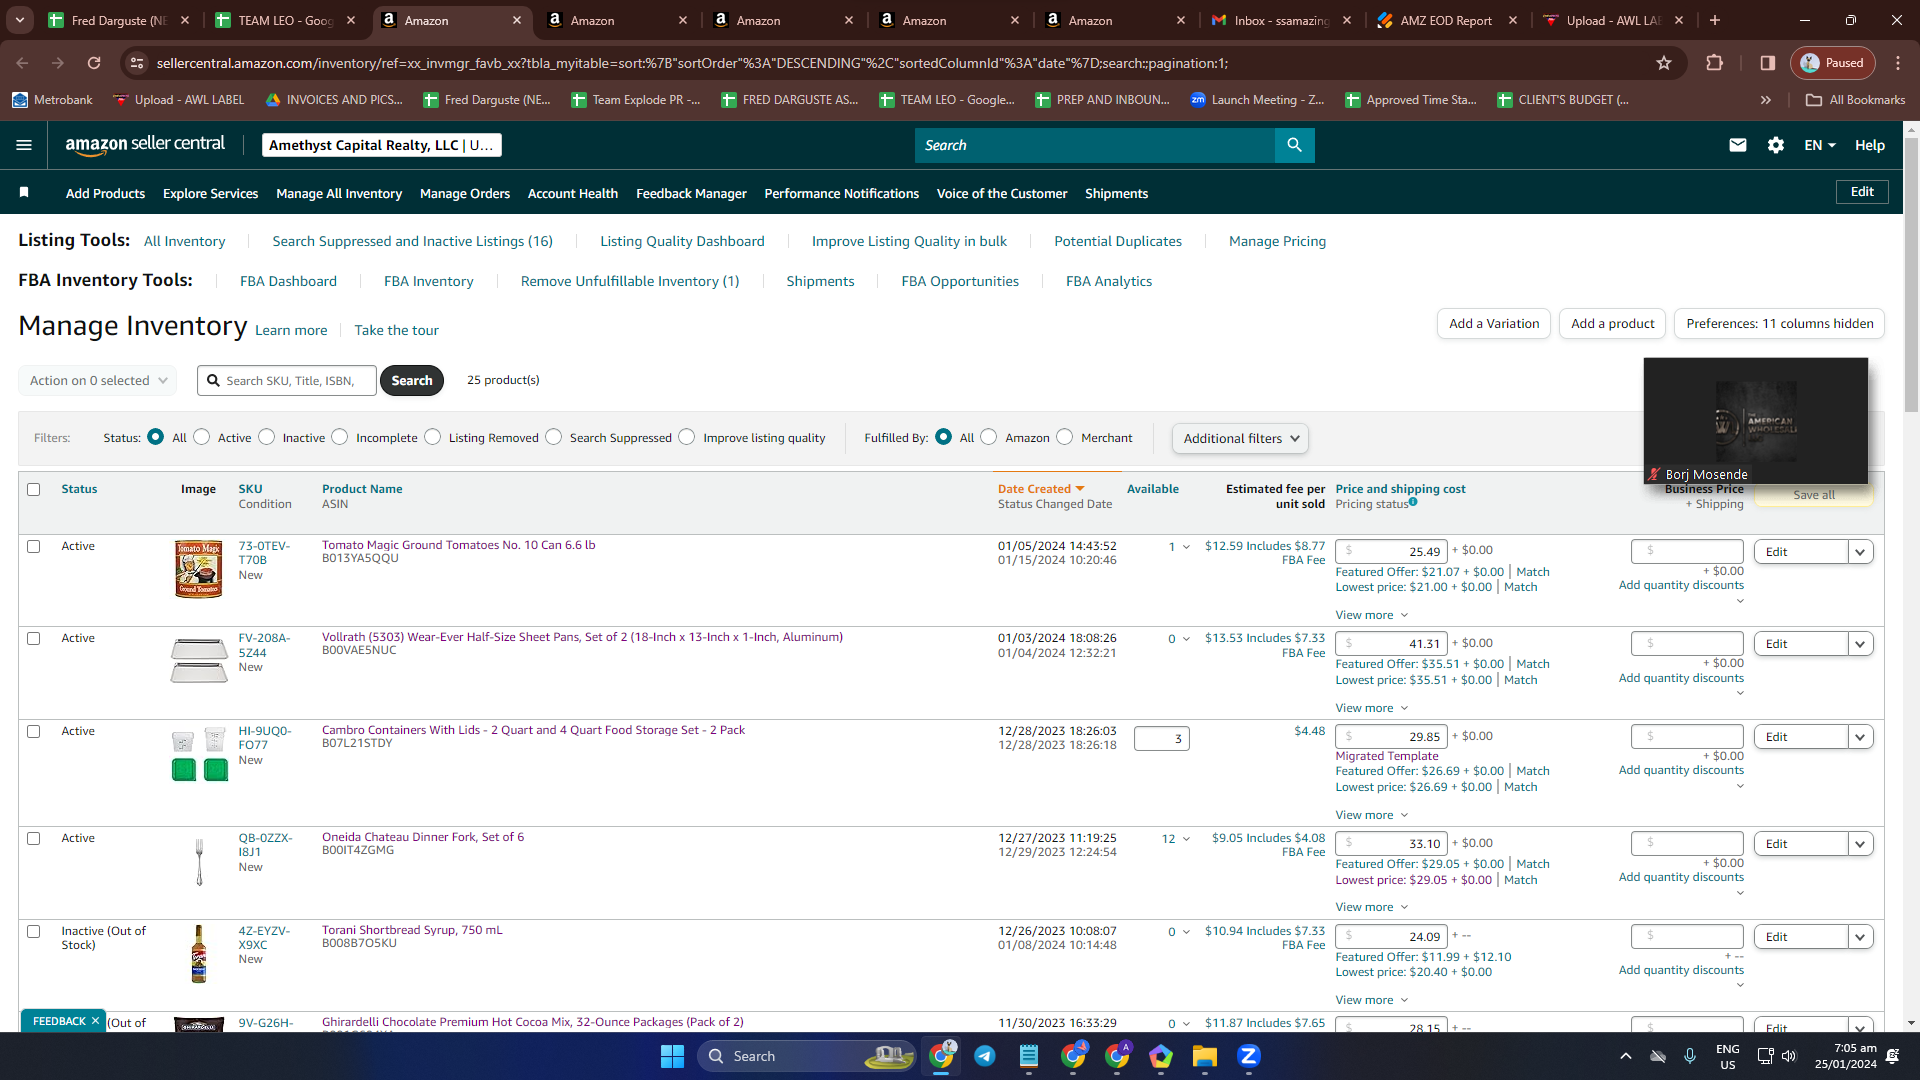This screenshot has height=1080, width=1920.
Task: Expand available quantity chevron for Oneida Fork
Action: 1186,839
